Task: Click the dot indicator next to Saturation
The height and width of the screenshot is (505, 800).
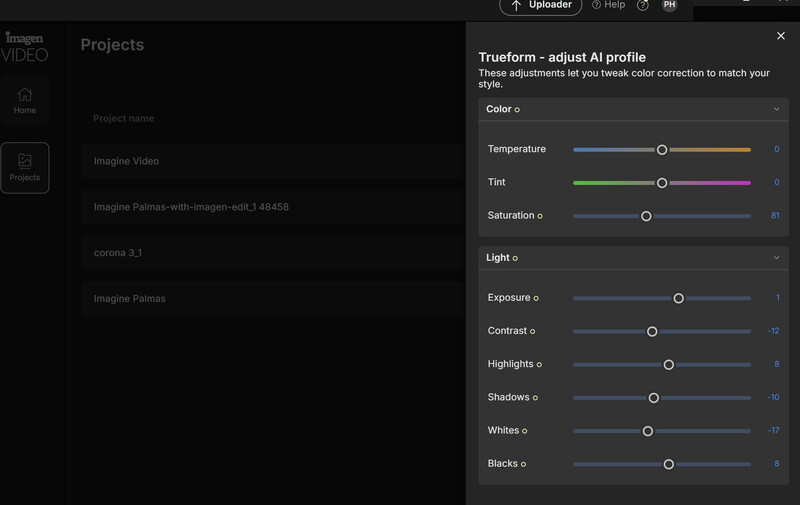Action: click(x=540, y=216)
